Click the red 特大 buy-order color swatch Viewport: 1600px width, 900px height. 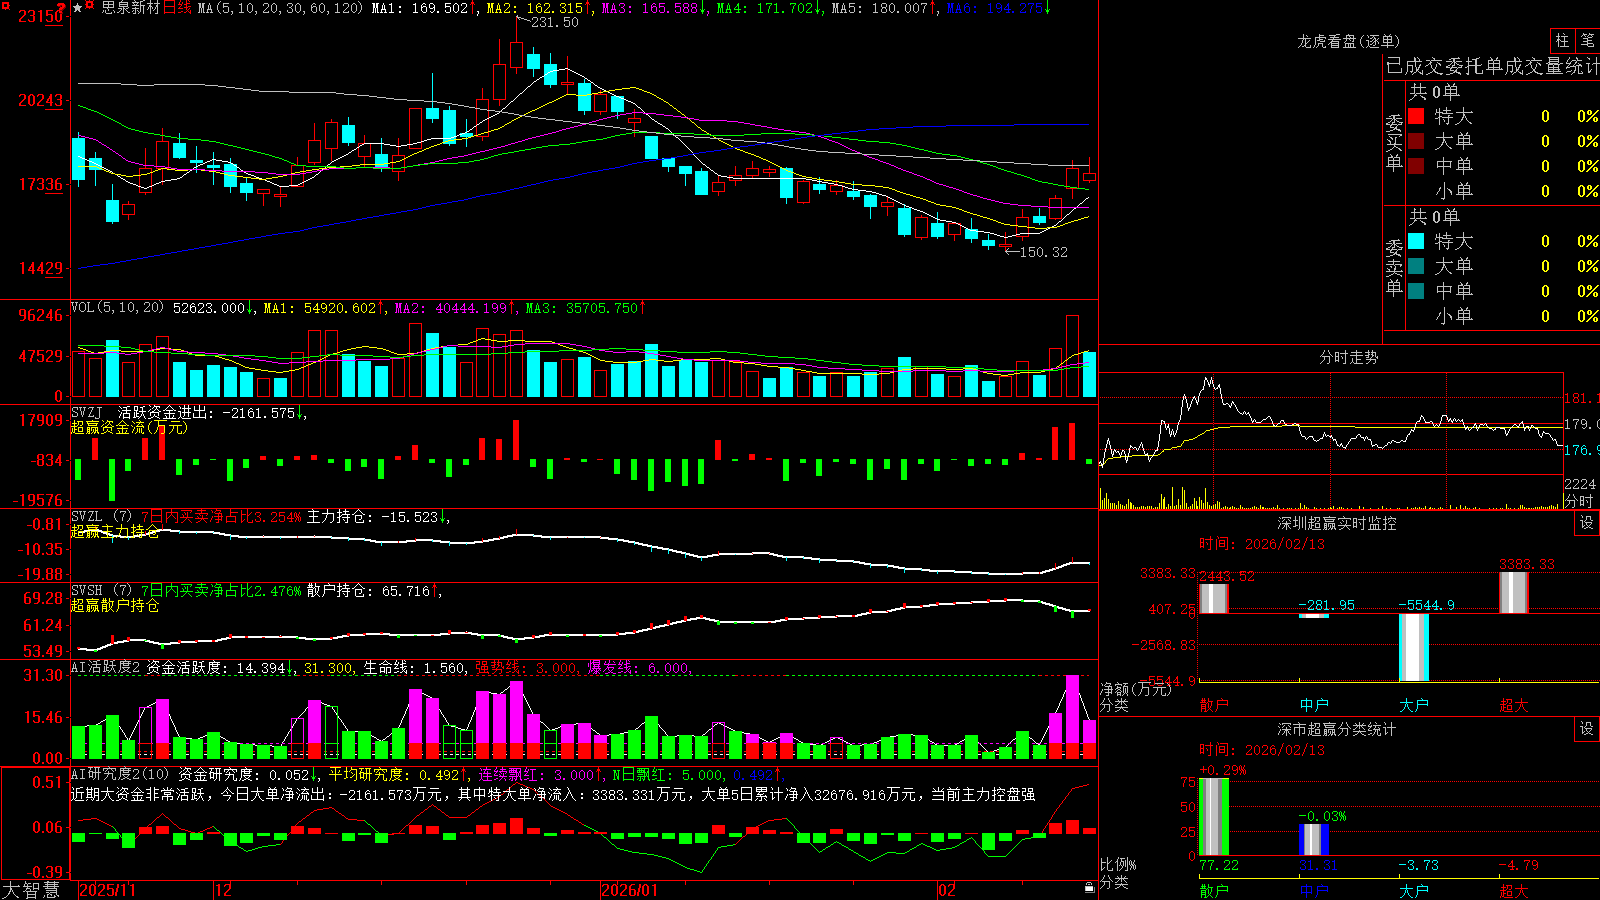1416,116
